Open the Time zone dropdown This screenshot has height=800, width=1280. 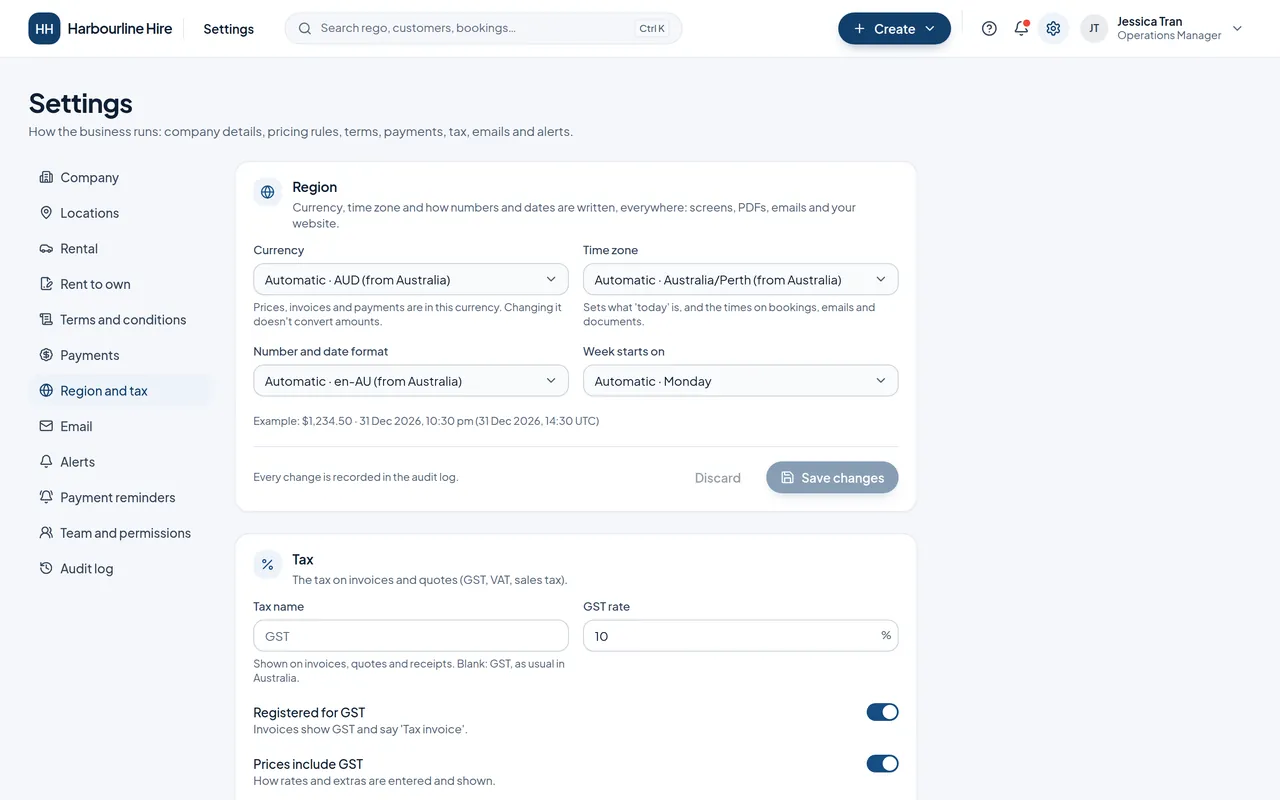click(741, 280)
